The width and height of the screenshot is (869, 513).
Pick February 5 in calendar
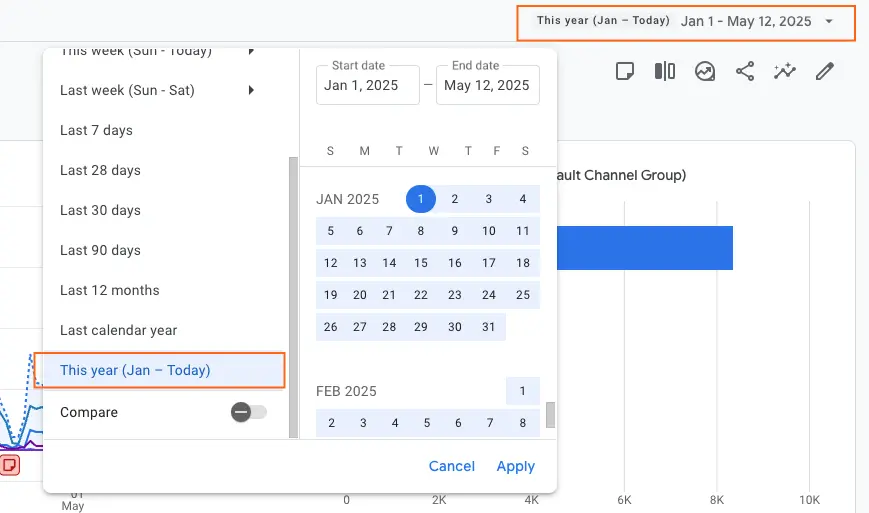[x=427, y=423]
